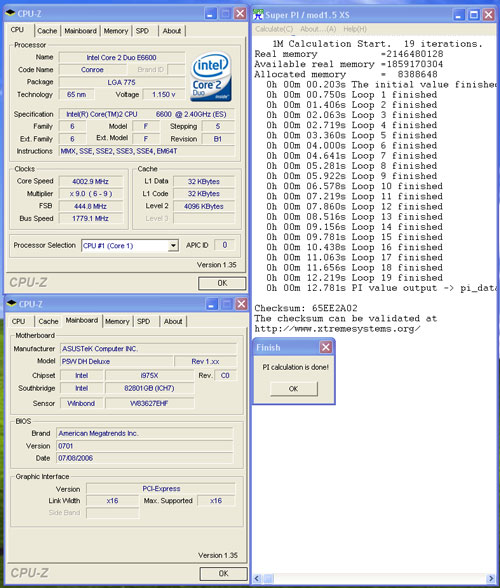
Task: Click the Instructions field MMX, SSE, SSE2
Action: coord(147,151)
